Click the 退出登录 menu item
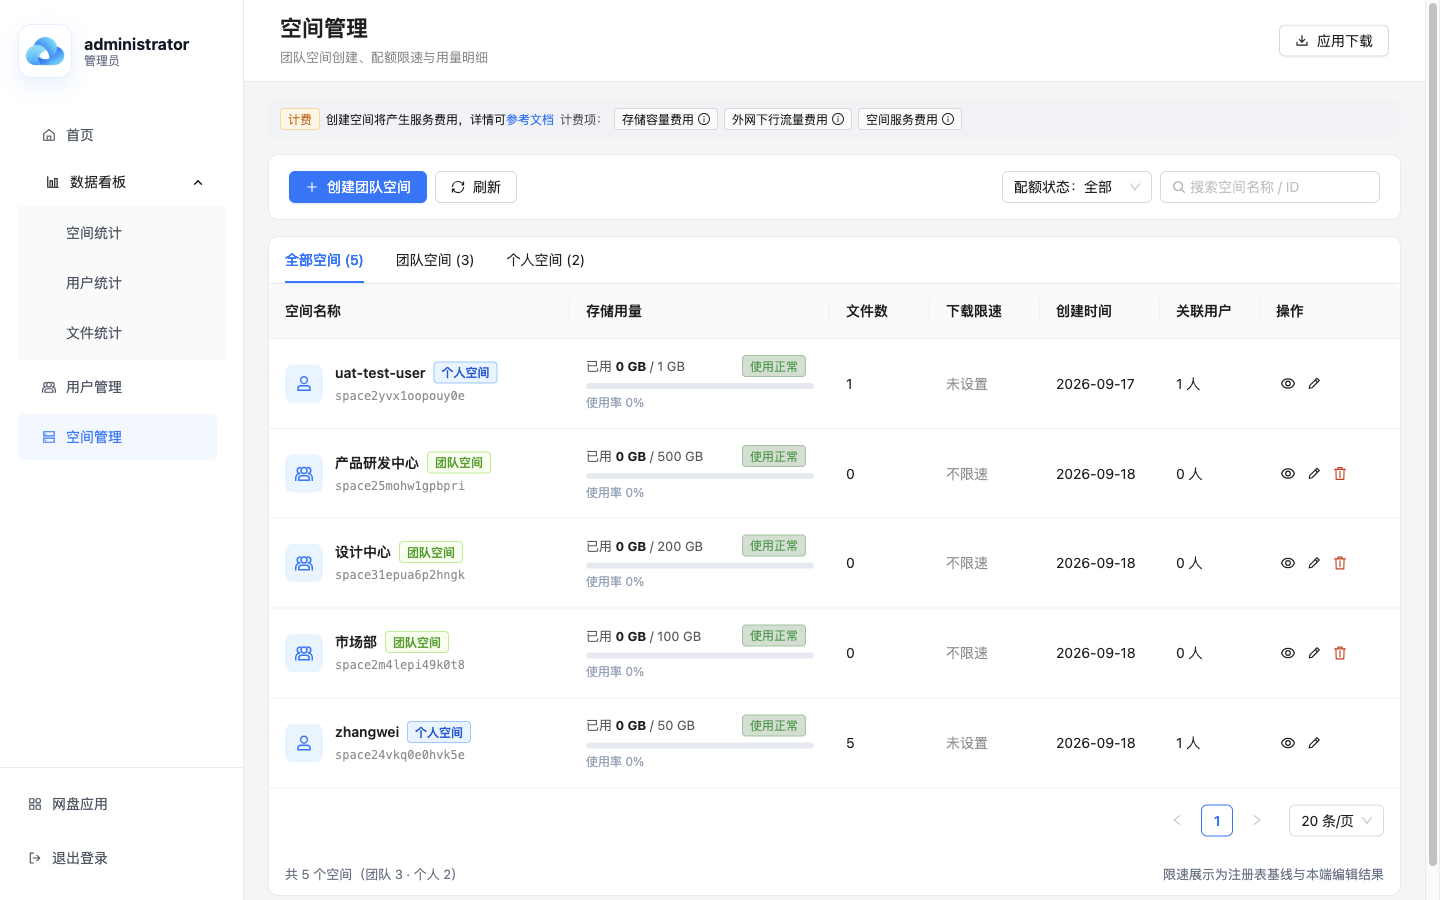This screenshot has height=900, width=1440. pyautogui.click(x=121, y=858)
